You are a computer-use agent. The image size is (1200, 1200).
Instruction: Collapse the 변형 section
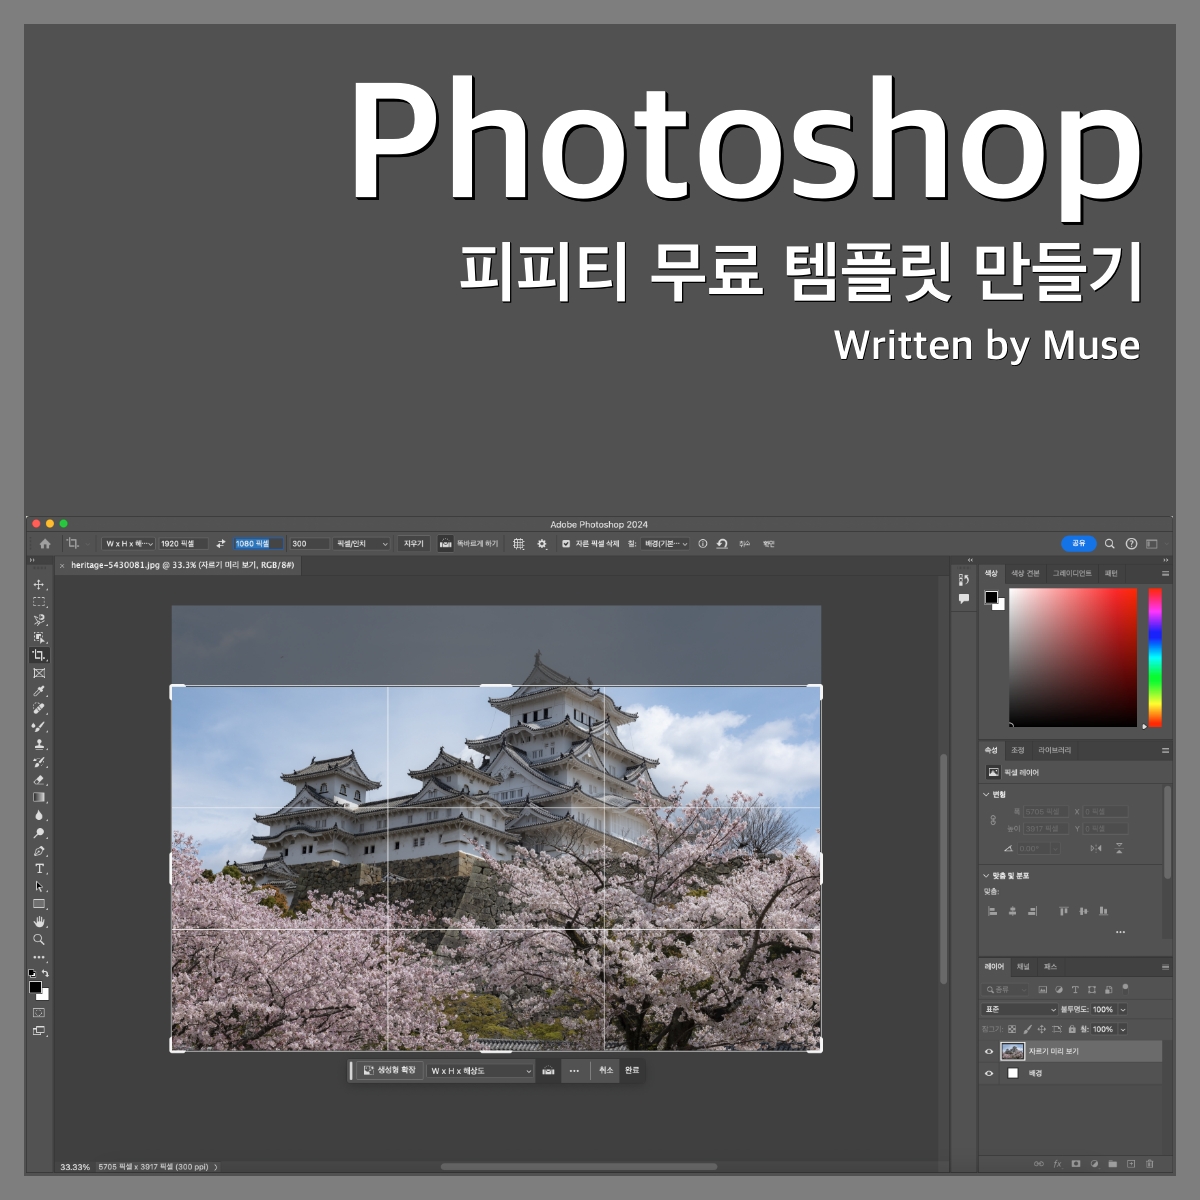point(986,794)
